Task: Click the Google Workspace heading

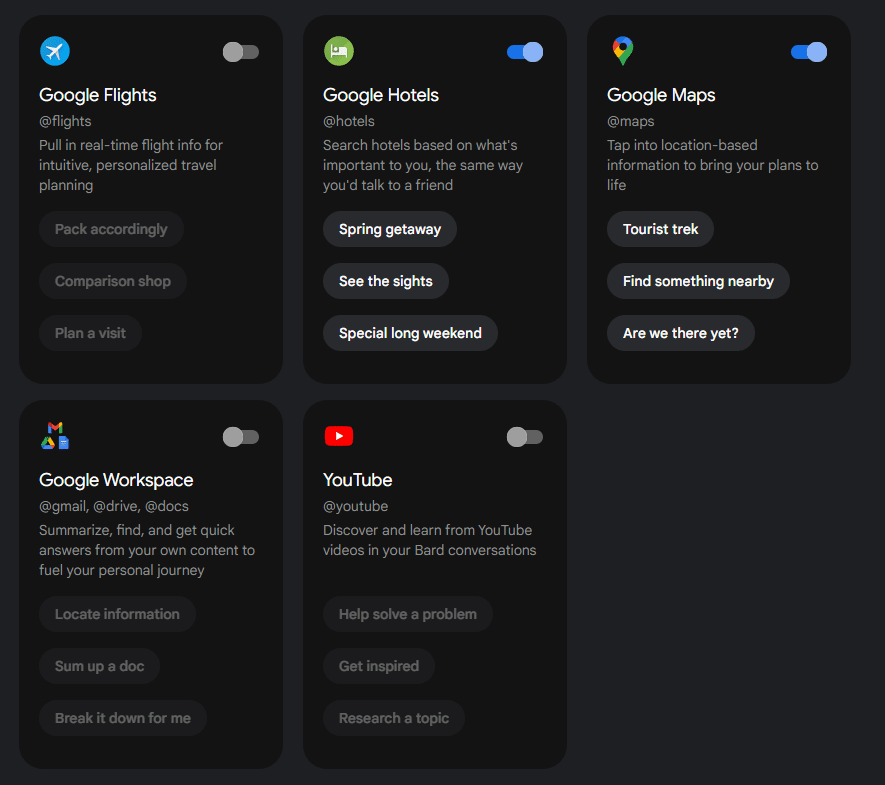Action: tap(116, 480)
